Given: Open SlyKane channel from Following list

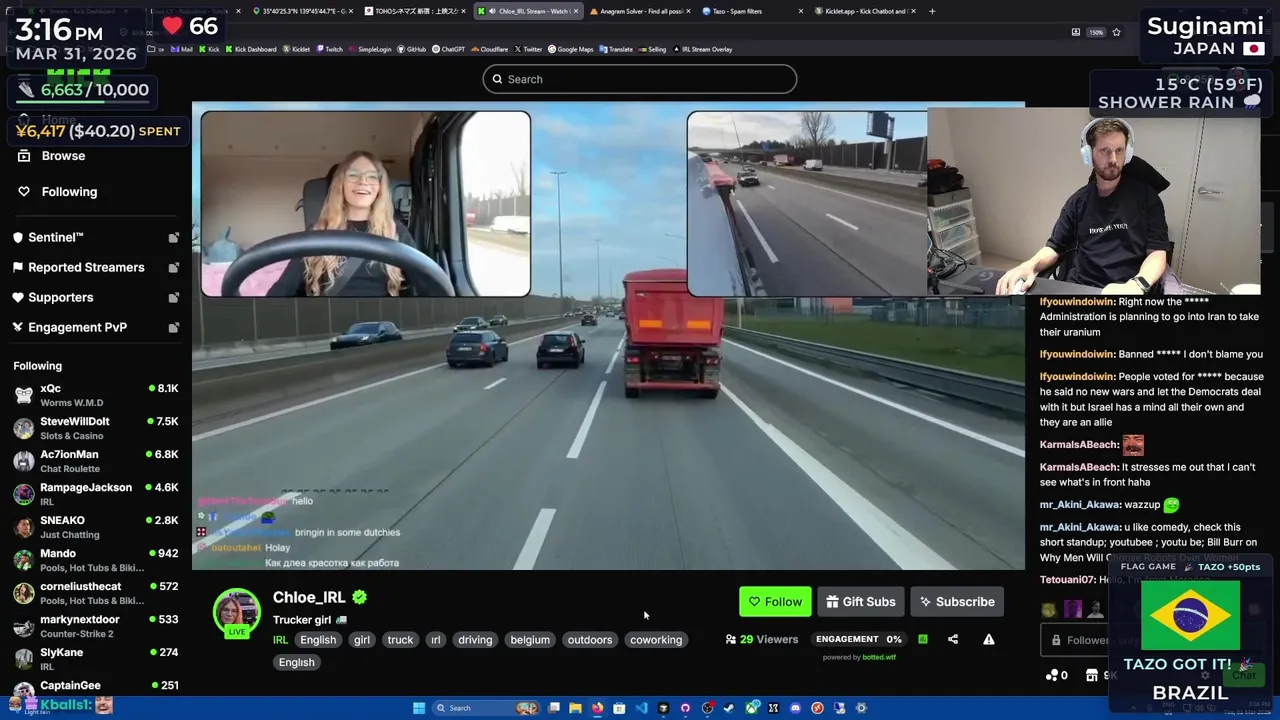Looking at the screenshot, I should tap(95, 658).
